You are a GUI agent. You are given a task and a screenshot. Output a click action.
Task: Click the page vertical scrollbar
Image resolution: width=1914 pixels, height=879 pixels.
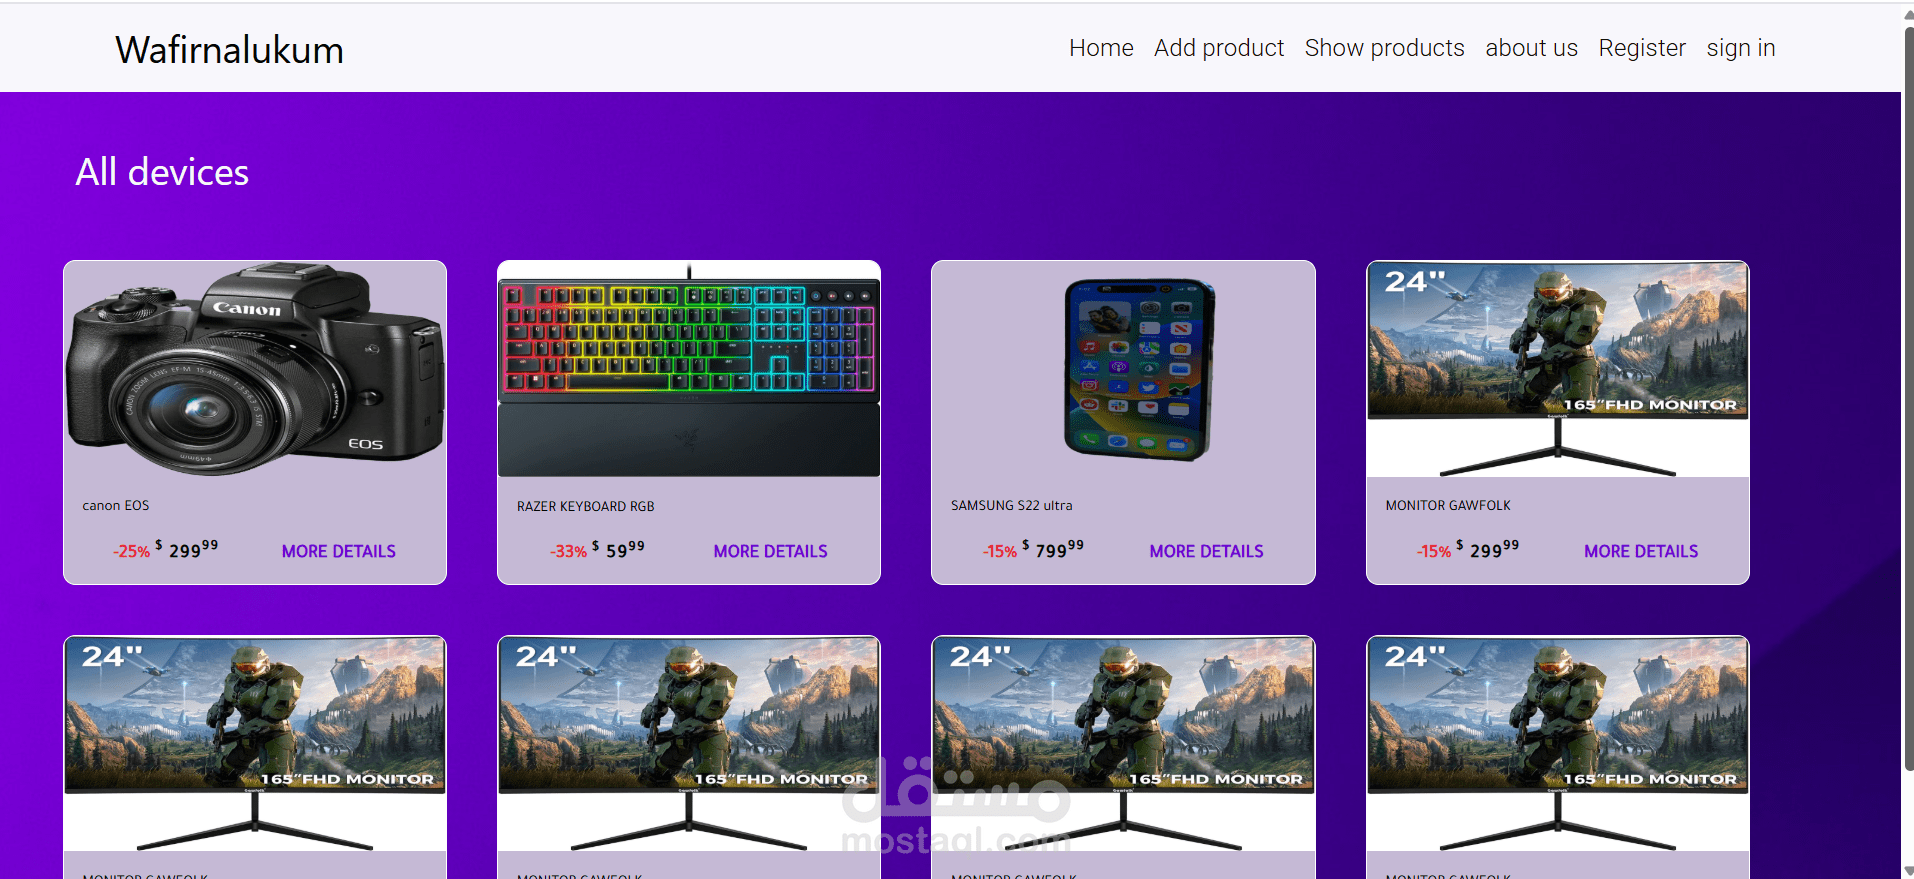pos(1908,400)
